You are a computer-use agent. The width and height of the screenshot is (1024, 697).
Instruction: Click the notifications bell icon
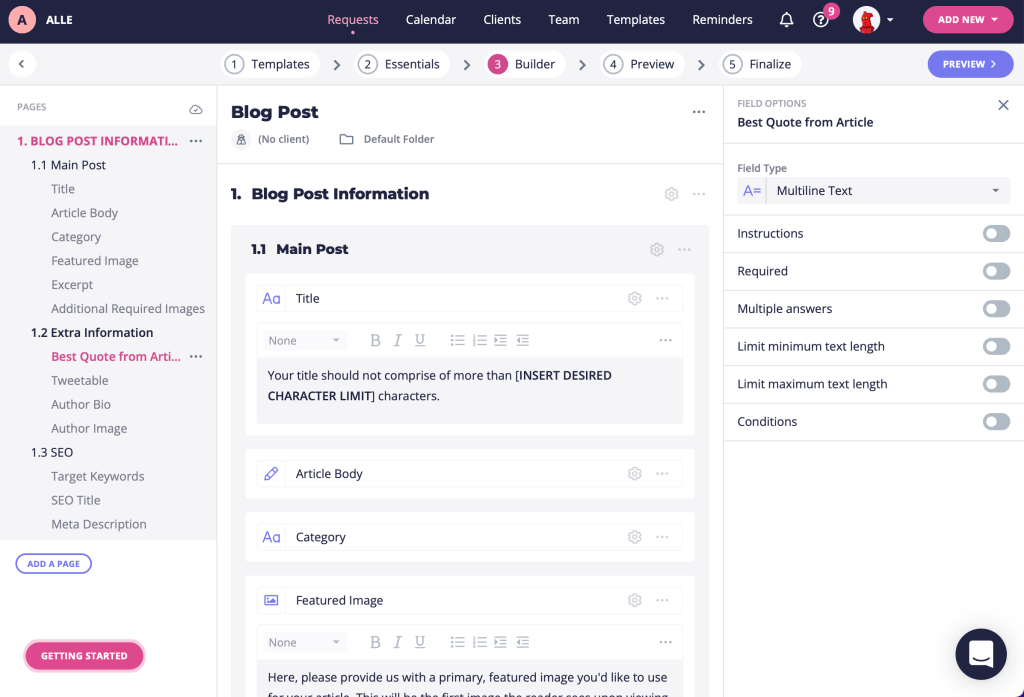tap(787, 20)
